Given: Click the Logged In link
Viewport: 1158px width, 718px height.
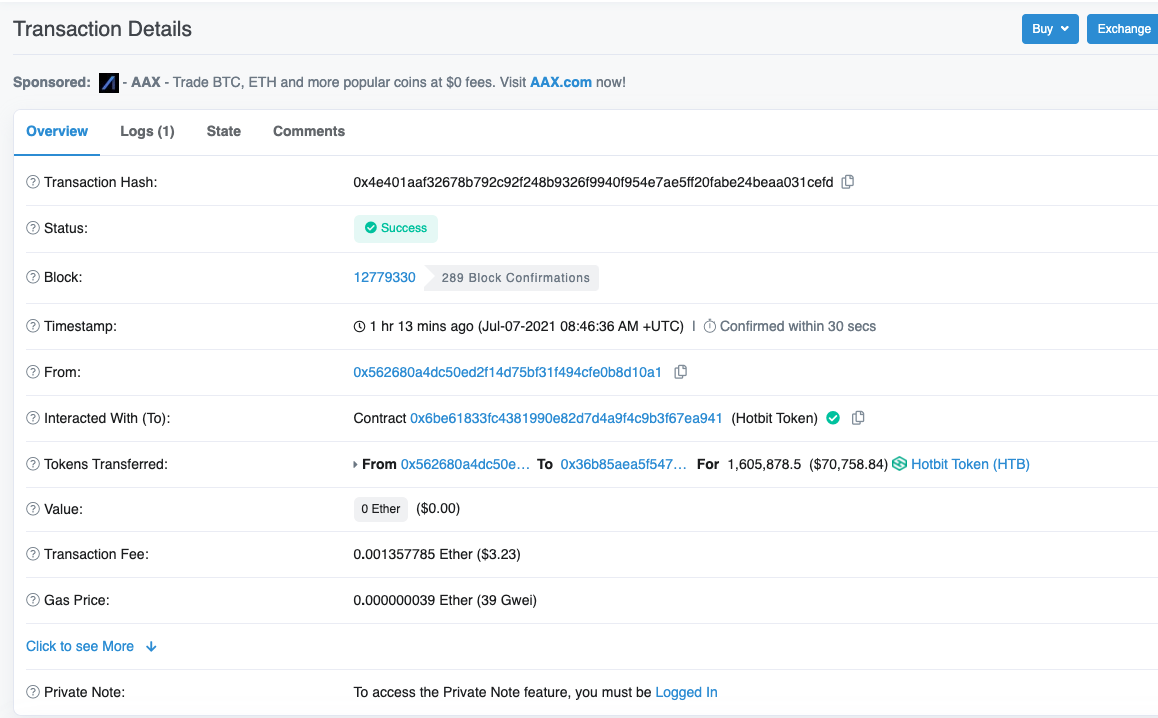Looking at the screenshot, I should tap(686, 692).
